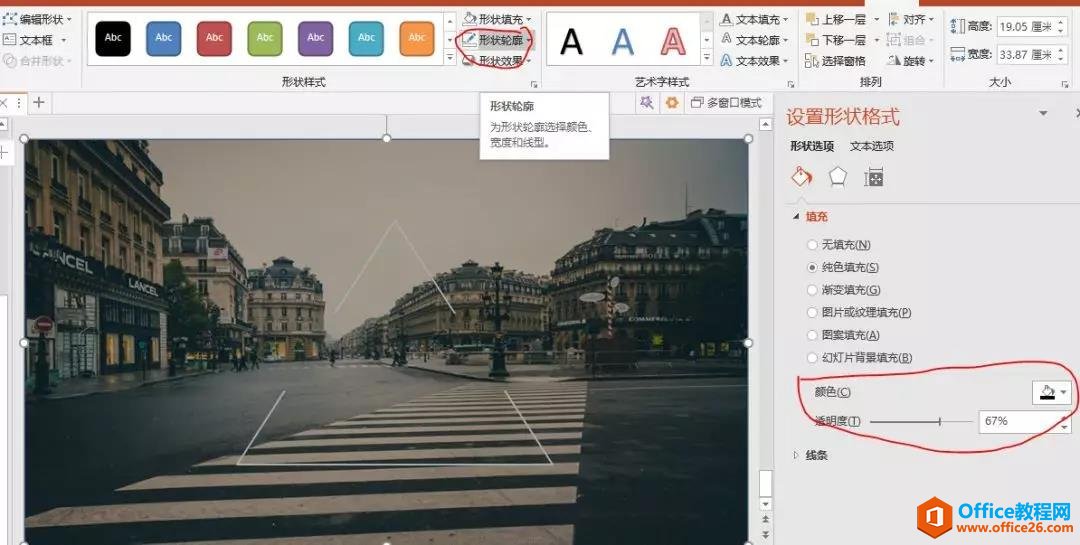This screenshot has height=545, width=1080.
Task: Click the 透明度 transparency slider track
Action: 918,422
